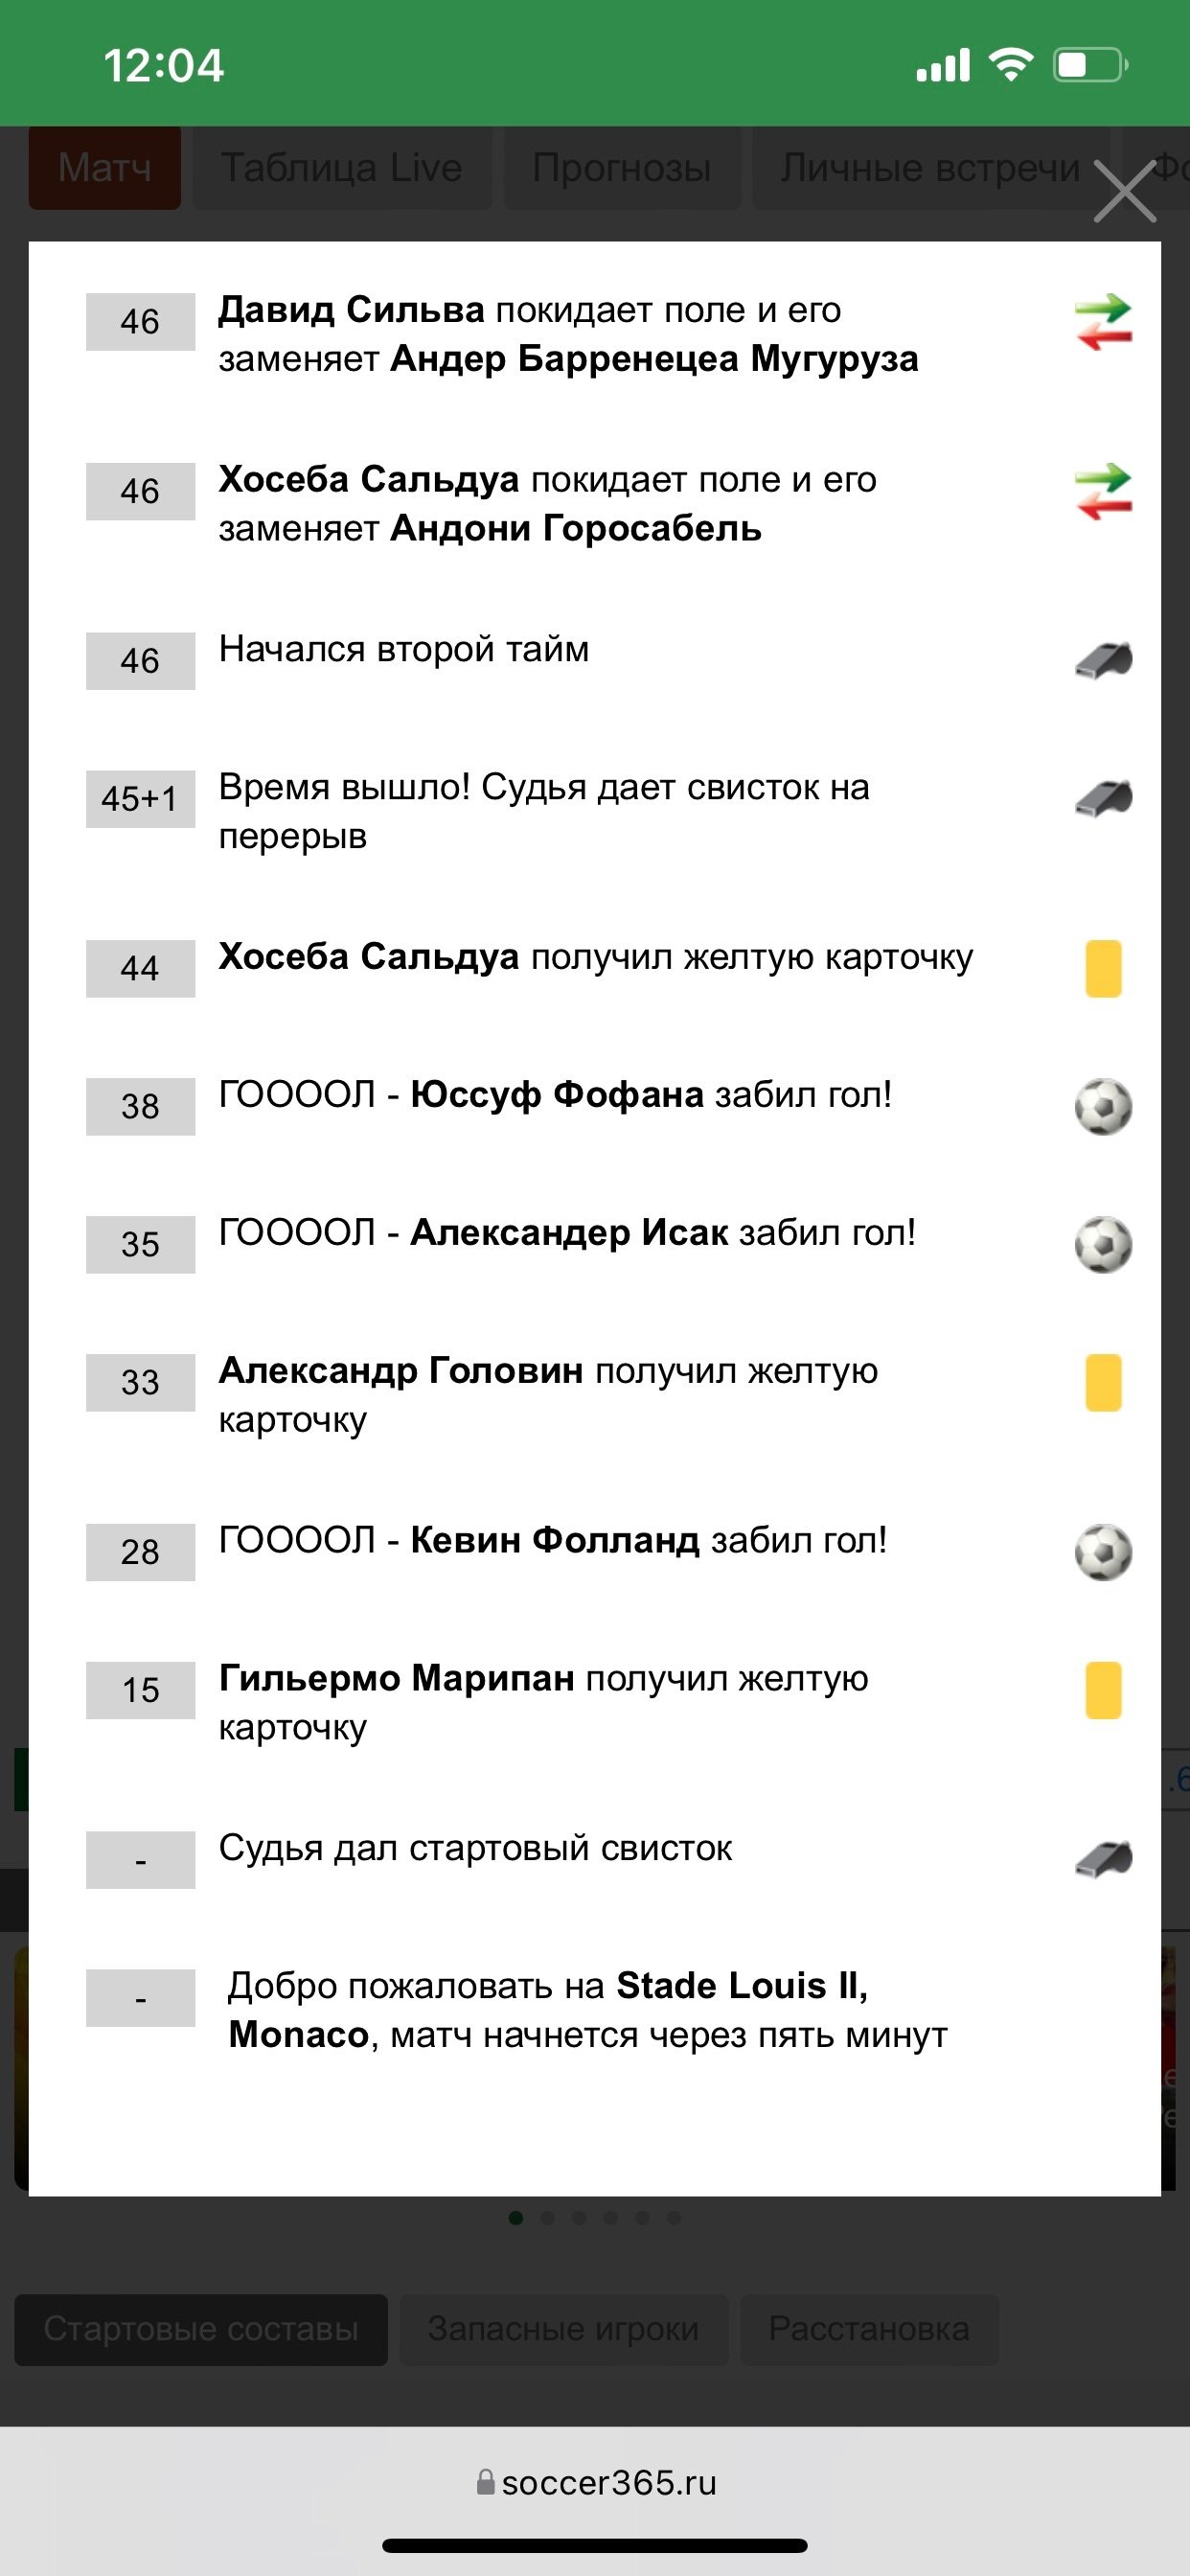Image resolution: width=1190 pixels, height=2576 pixels.
Task: Click substitution arrows icon for Хосеба Сальдуа
Action: coord(1103,492)
